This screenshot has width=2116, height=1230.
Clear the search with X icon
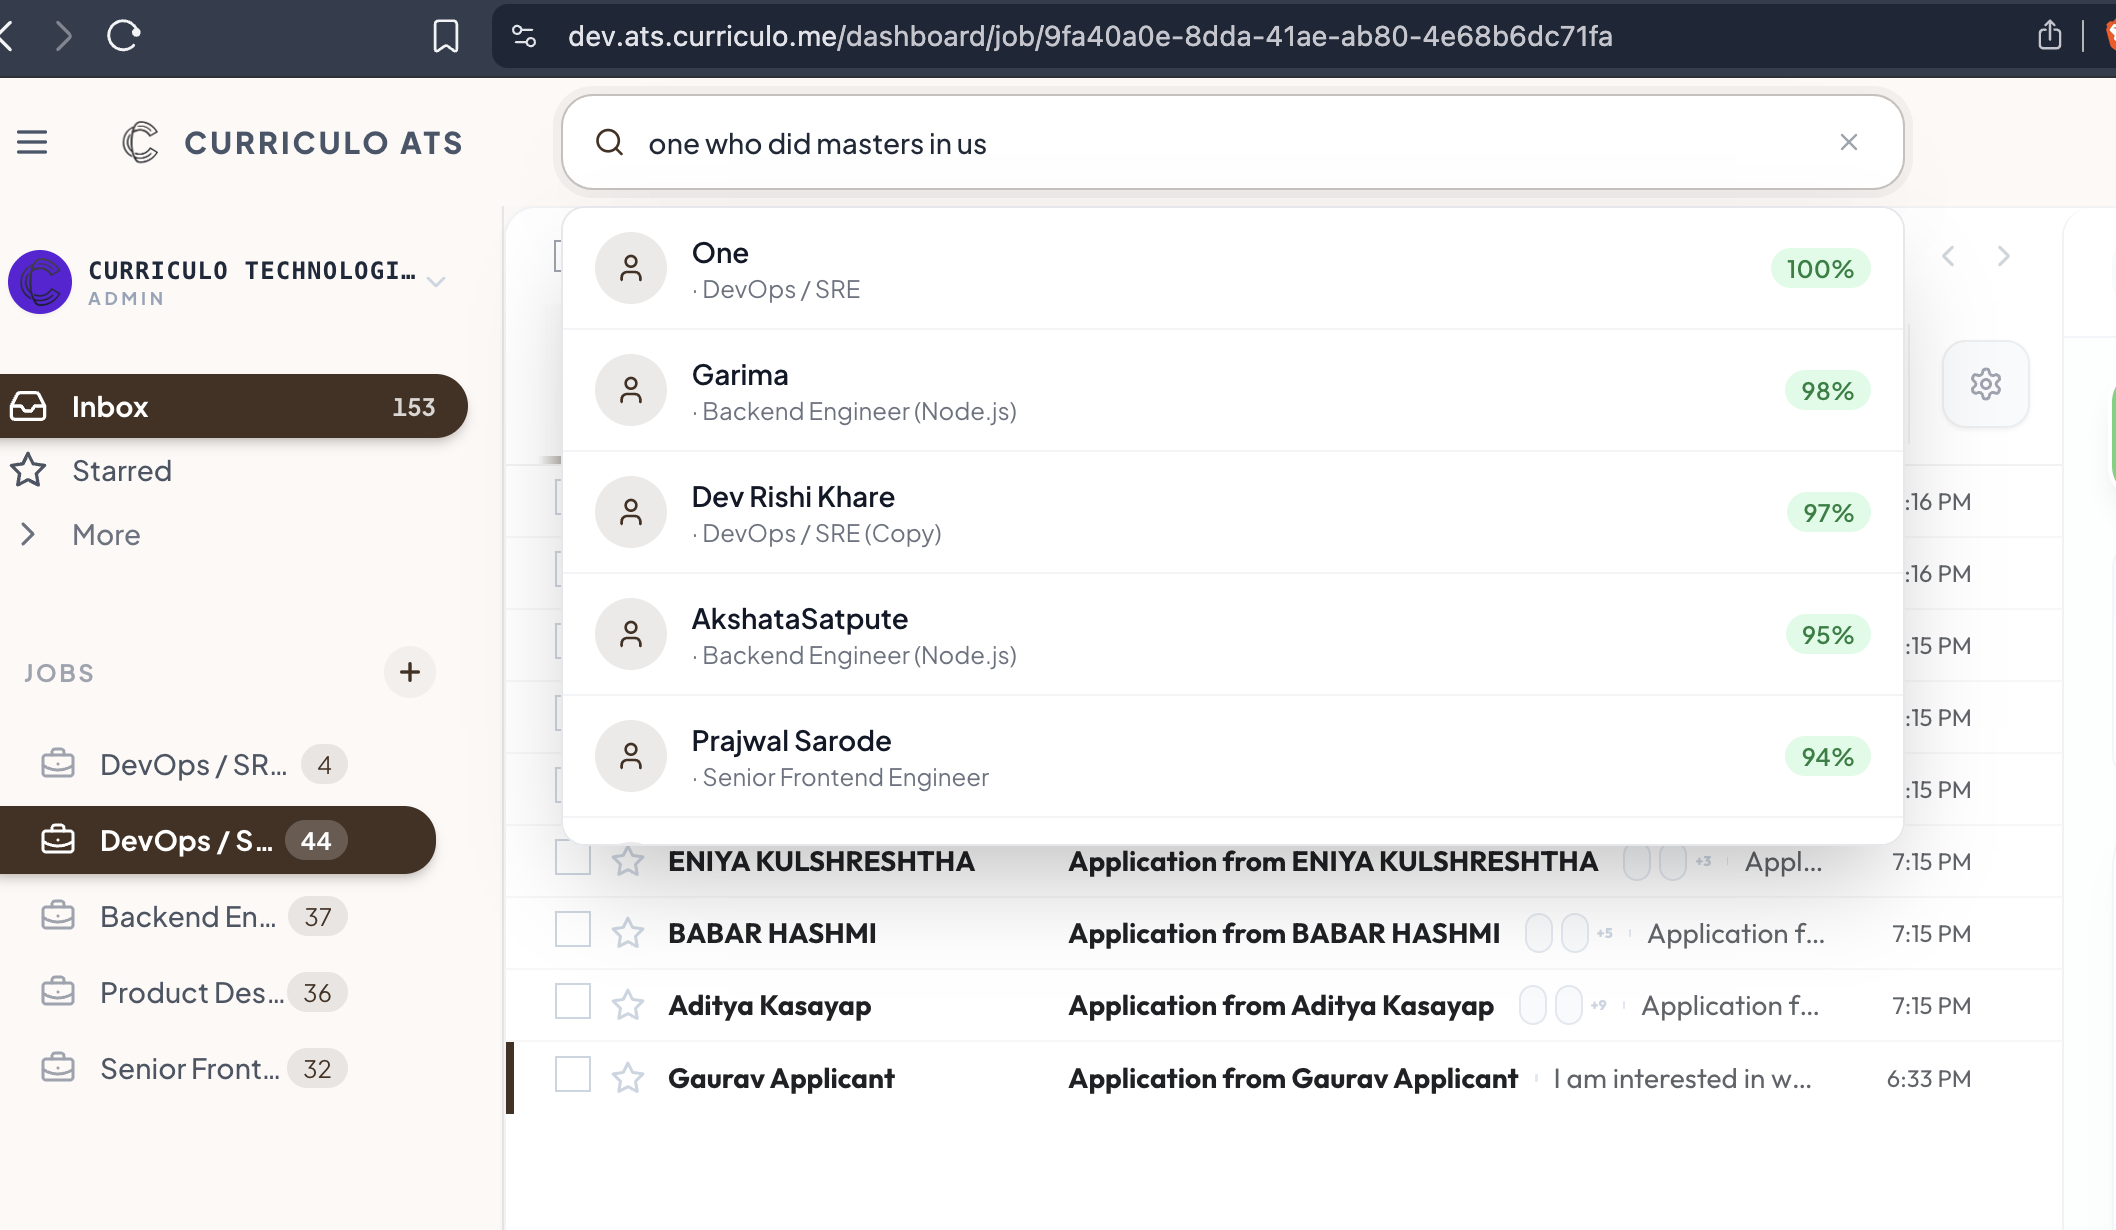tap(1848, 143)
